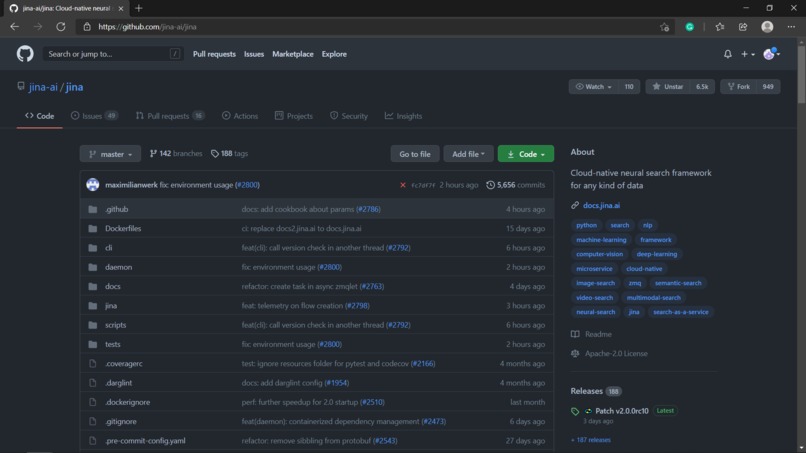Open the Projects tab
This screenshot has width=806, height=453.
294,116
